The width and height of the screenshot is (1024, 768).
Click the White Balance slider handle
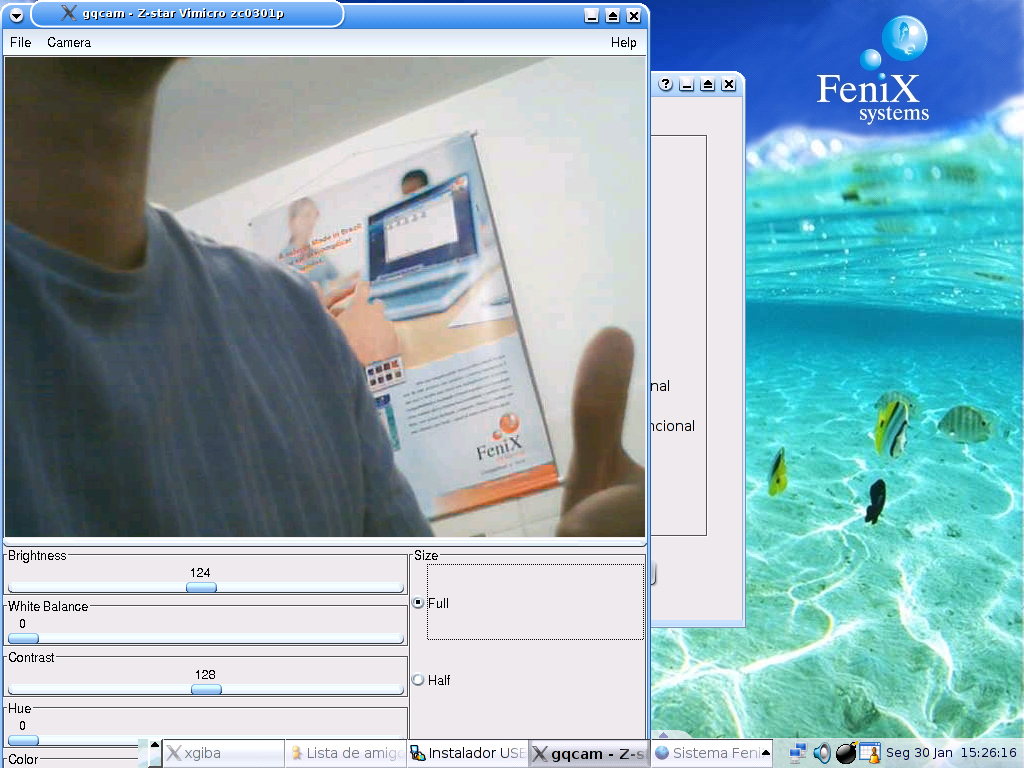tap(24, 638)
